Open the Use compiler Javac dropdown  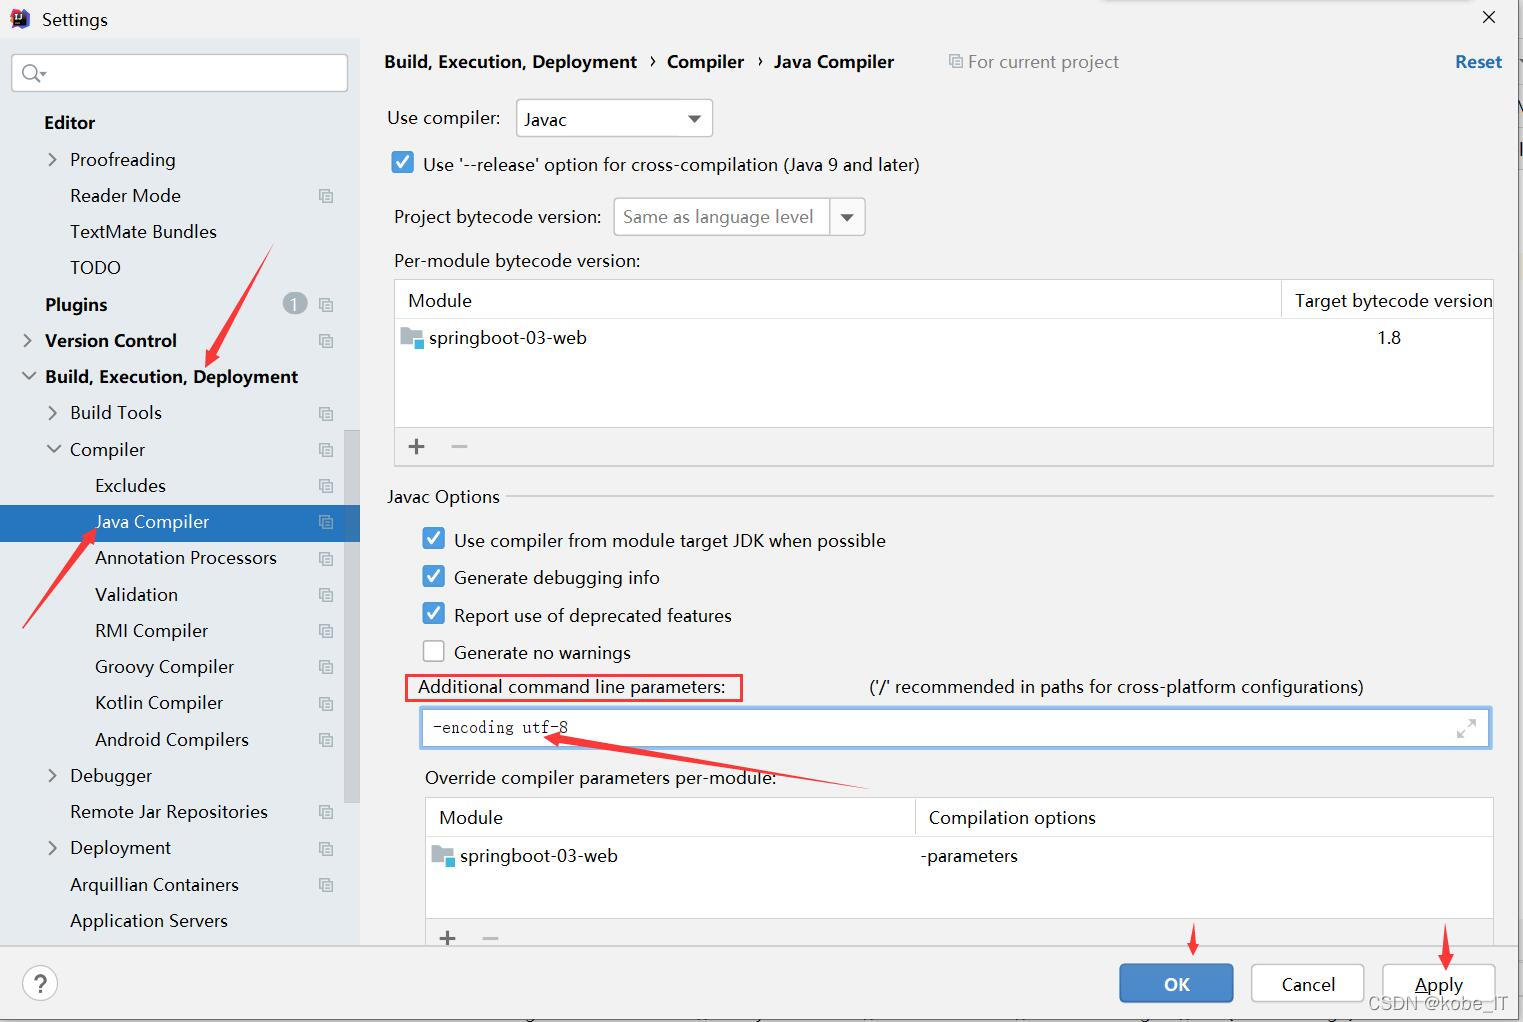(x=614, y=119)
